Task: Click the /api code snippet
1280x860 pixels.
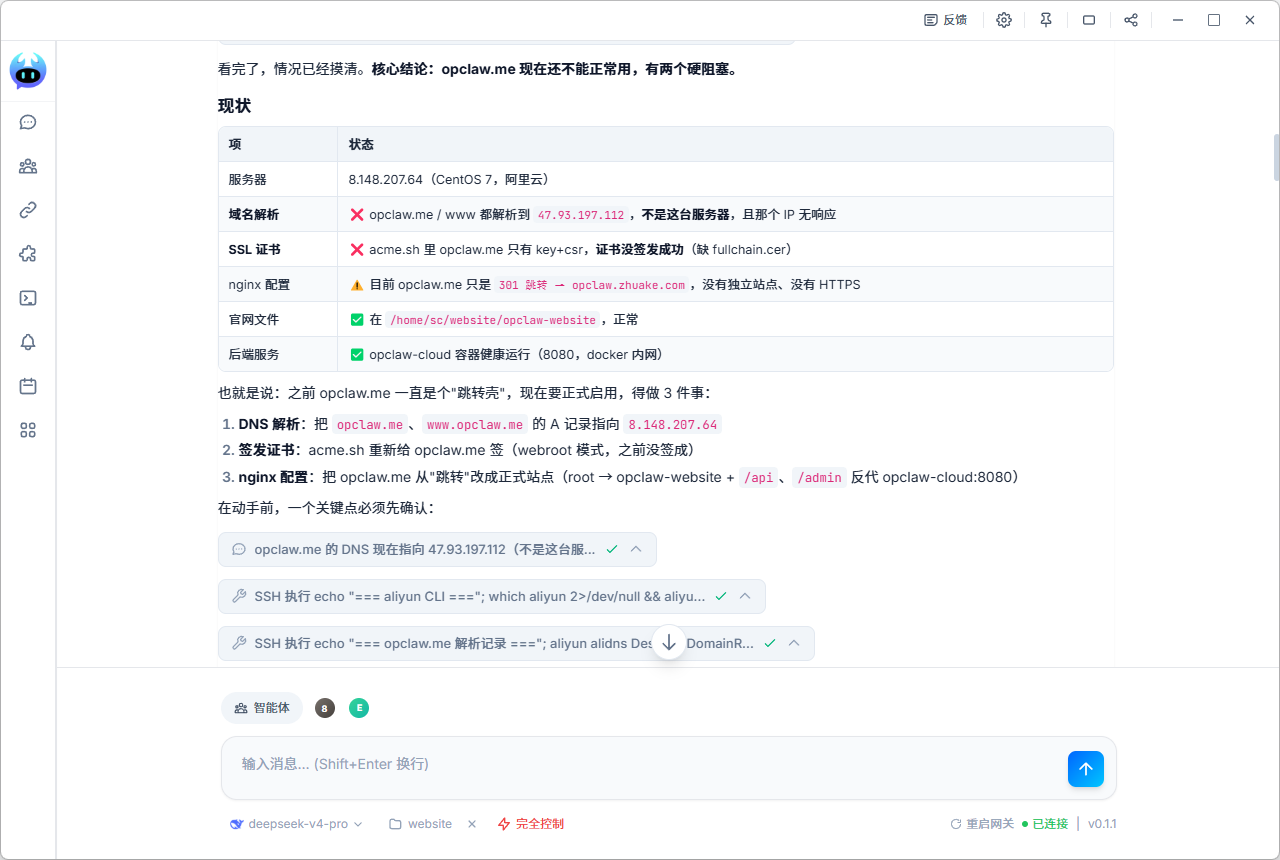Action: coord(758,477)
